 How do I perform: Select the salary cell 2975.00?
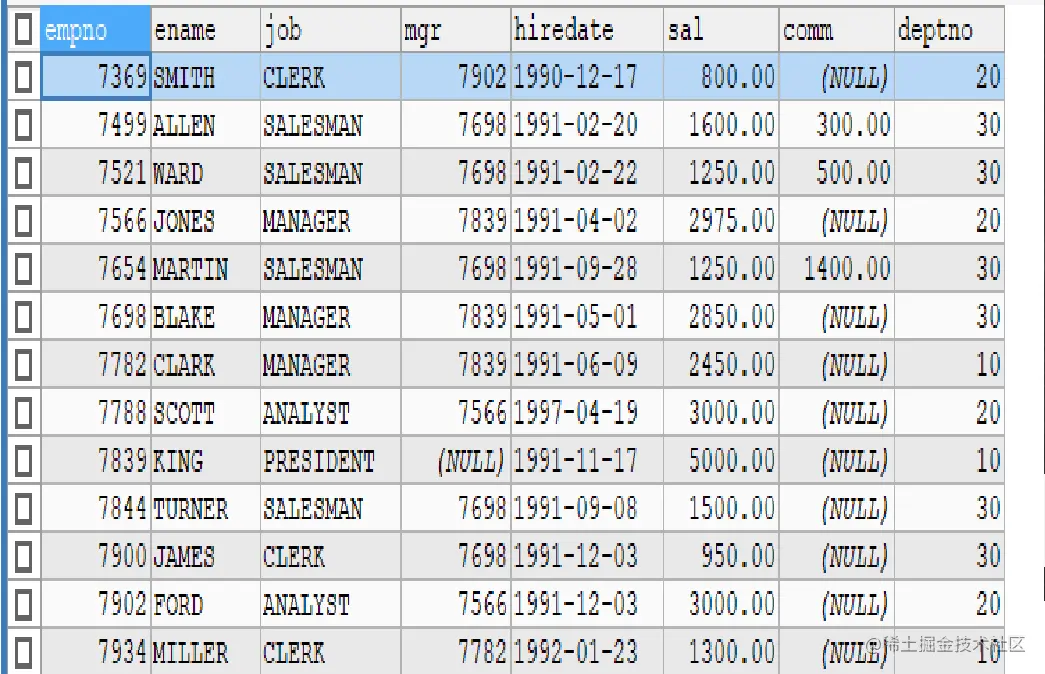coord(721,221)
